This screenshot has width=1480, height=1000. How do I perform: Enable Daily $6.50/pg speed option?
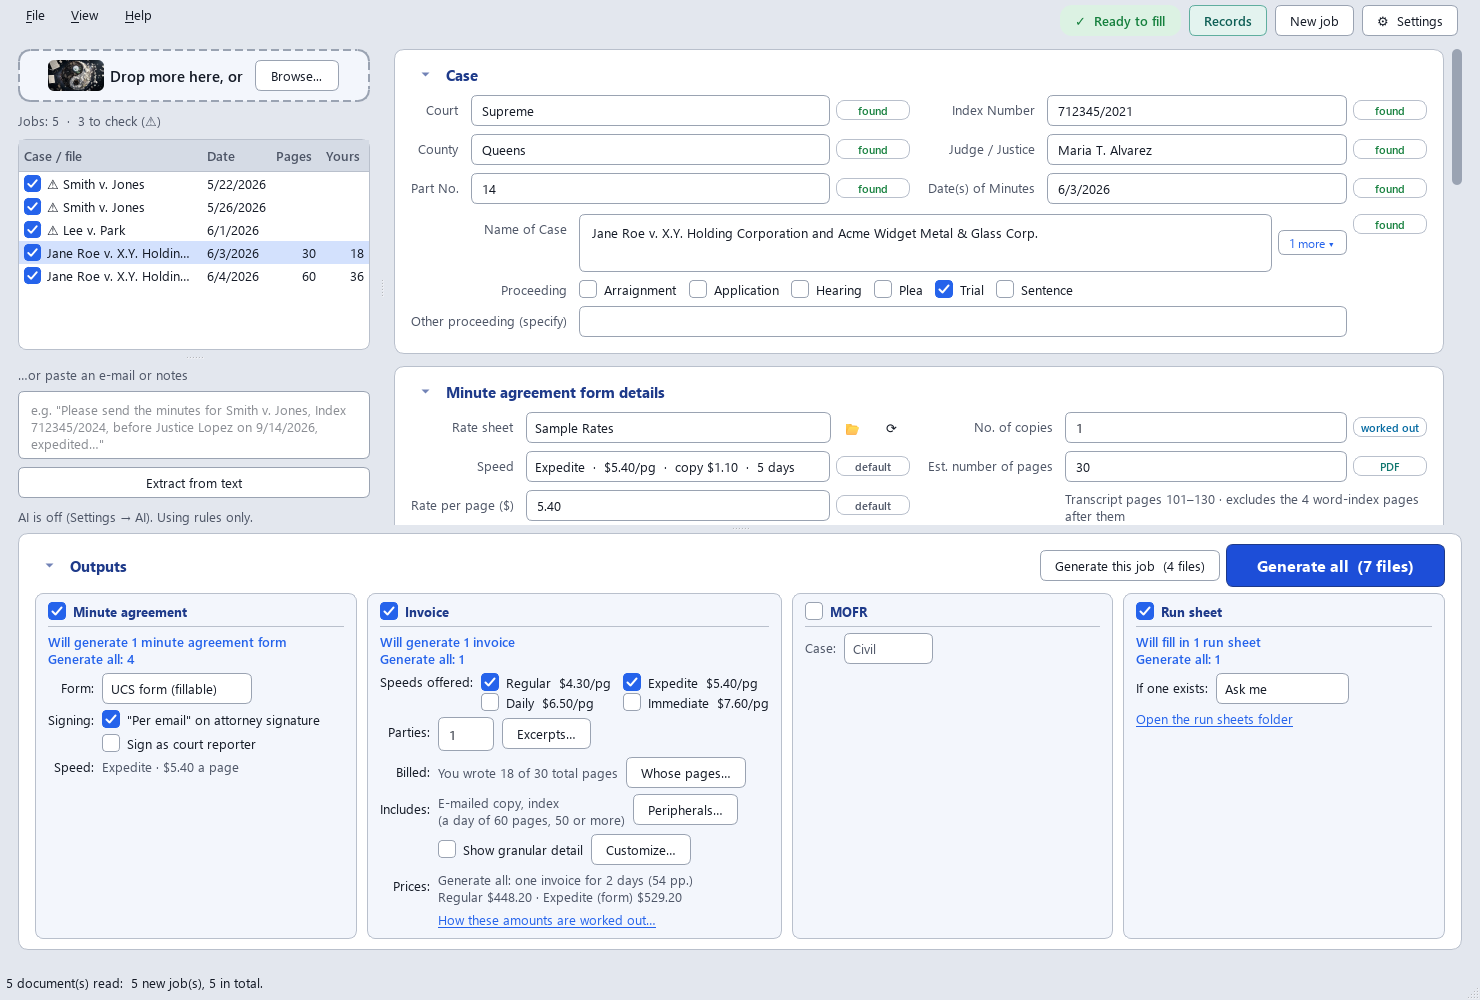(x=490, y=703)
